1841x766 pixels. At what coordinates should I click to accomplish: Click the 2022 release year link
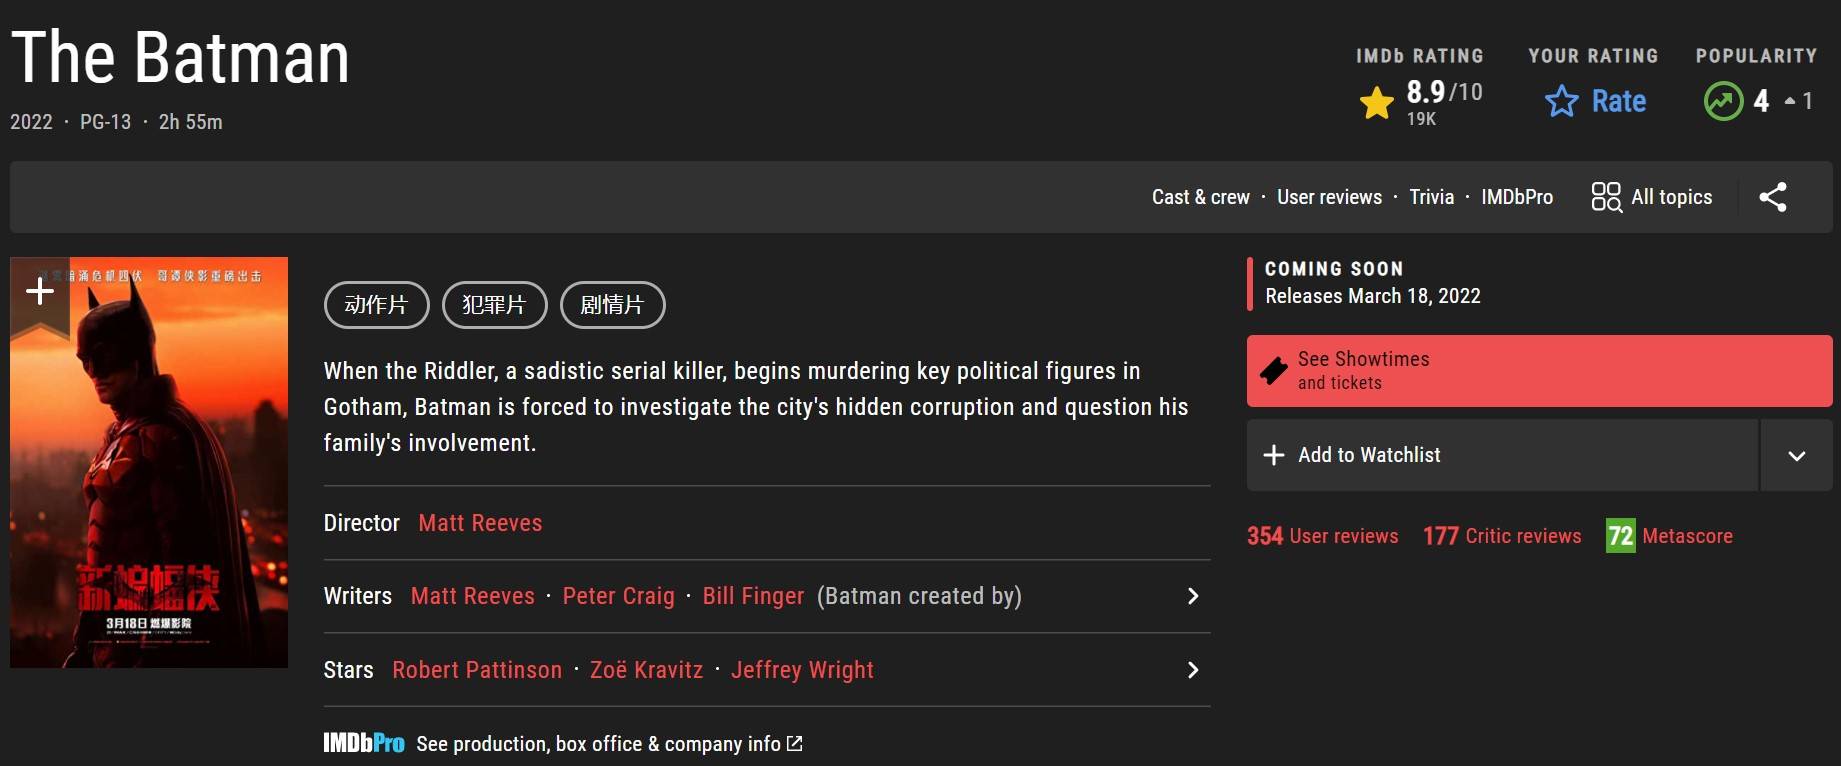31,122
